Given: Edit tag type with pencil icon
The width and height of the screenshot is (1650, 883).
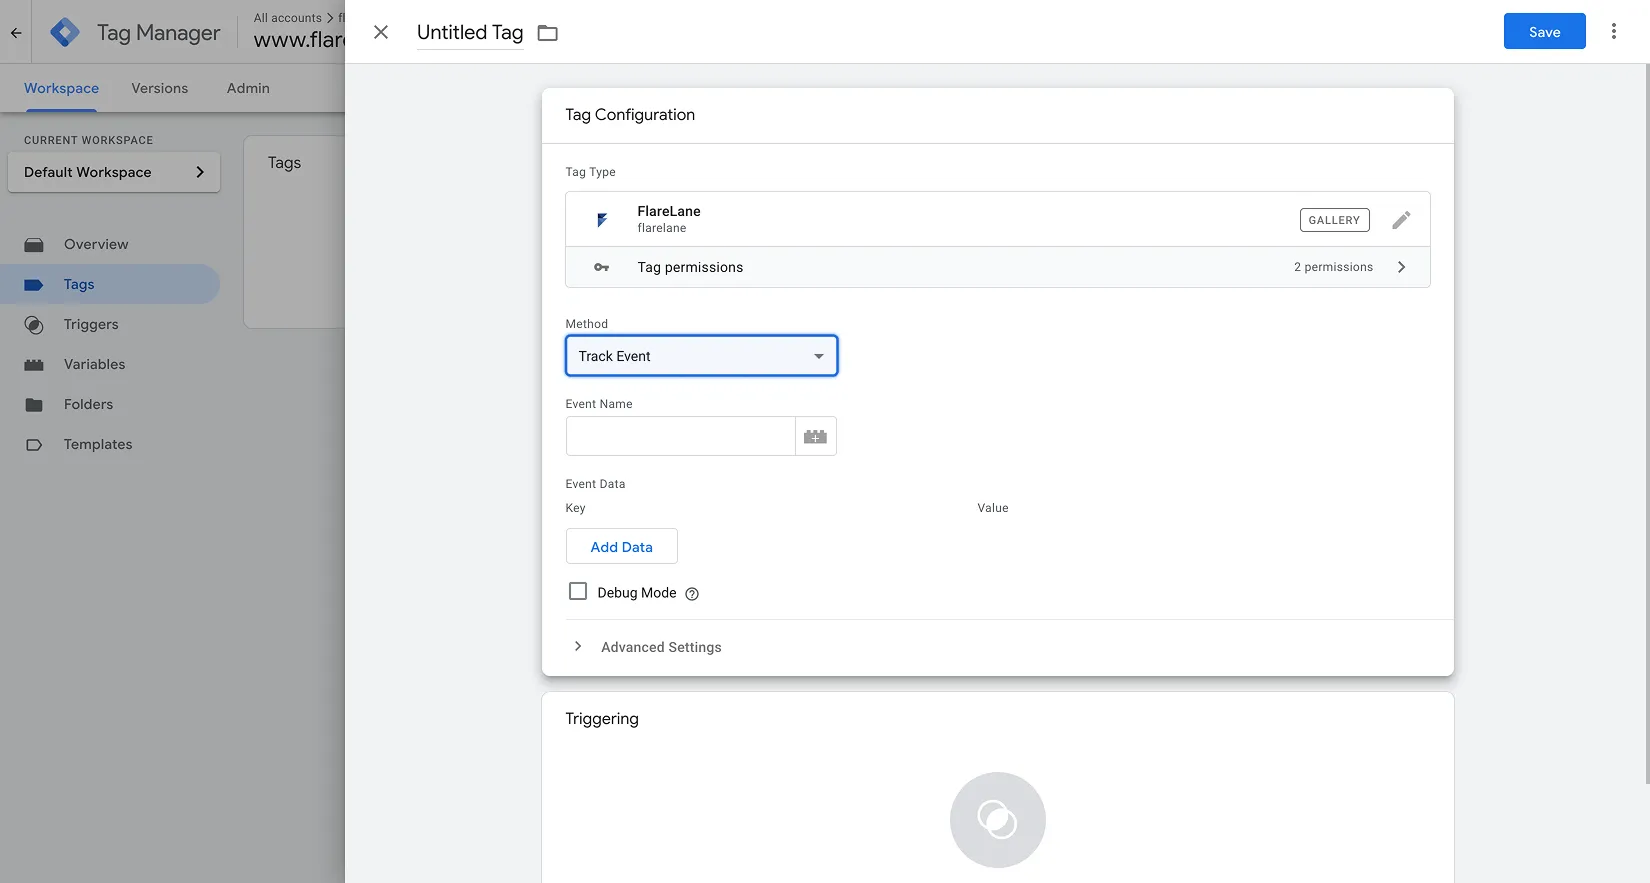Looking at the screenshot, I should (1402, 219).
